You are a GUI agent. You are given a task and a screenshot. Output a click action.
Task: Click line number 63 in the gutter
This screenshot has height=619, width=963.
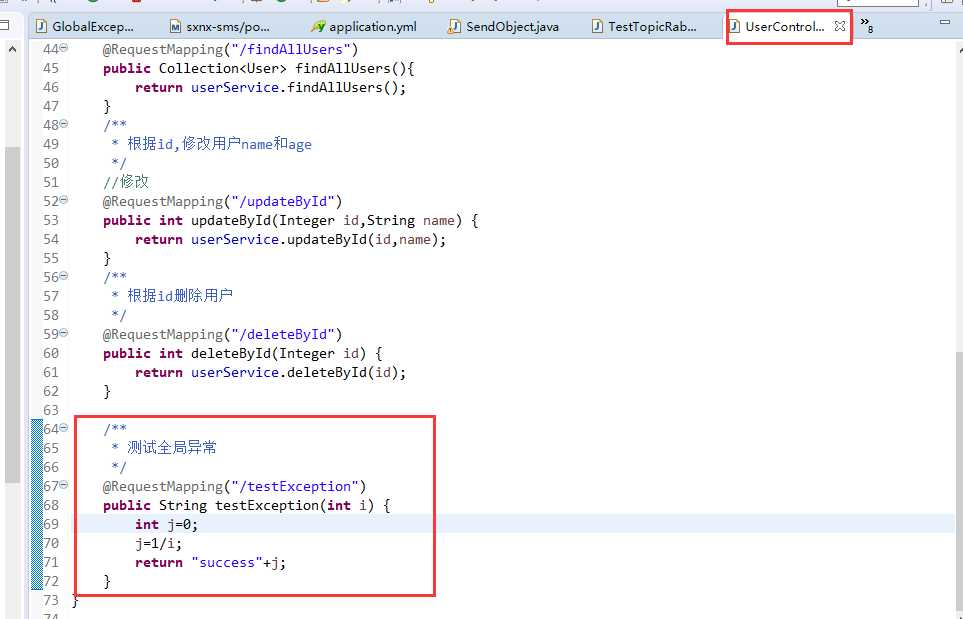point(51,410)
